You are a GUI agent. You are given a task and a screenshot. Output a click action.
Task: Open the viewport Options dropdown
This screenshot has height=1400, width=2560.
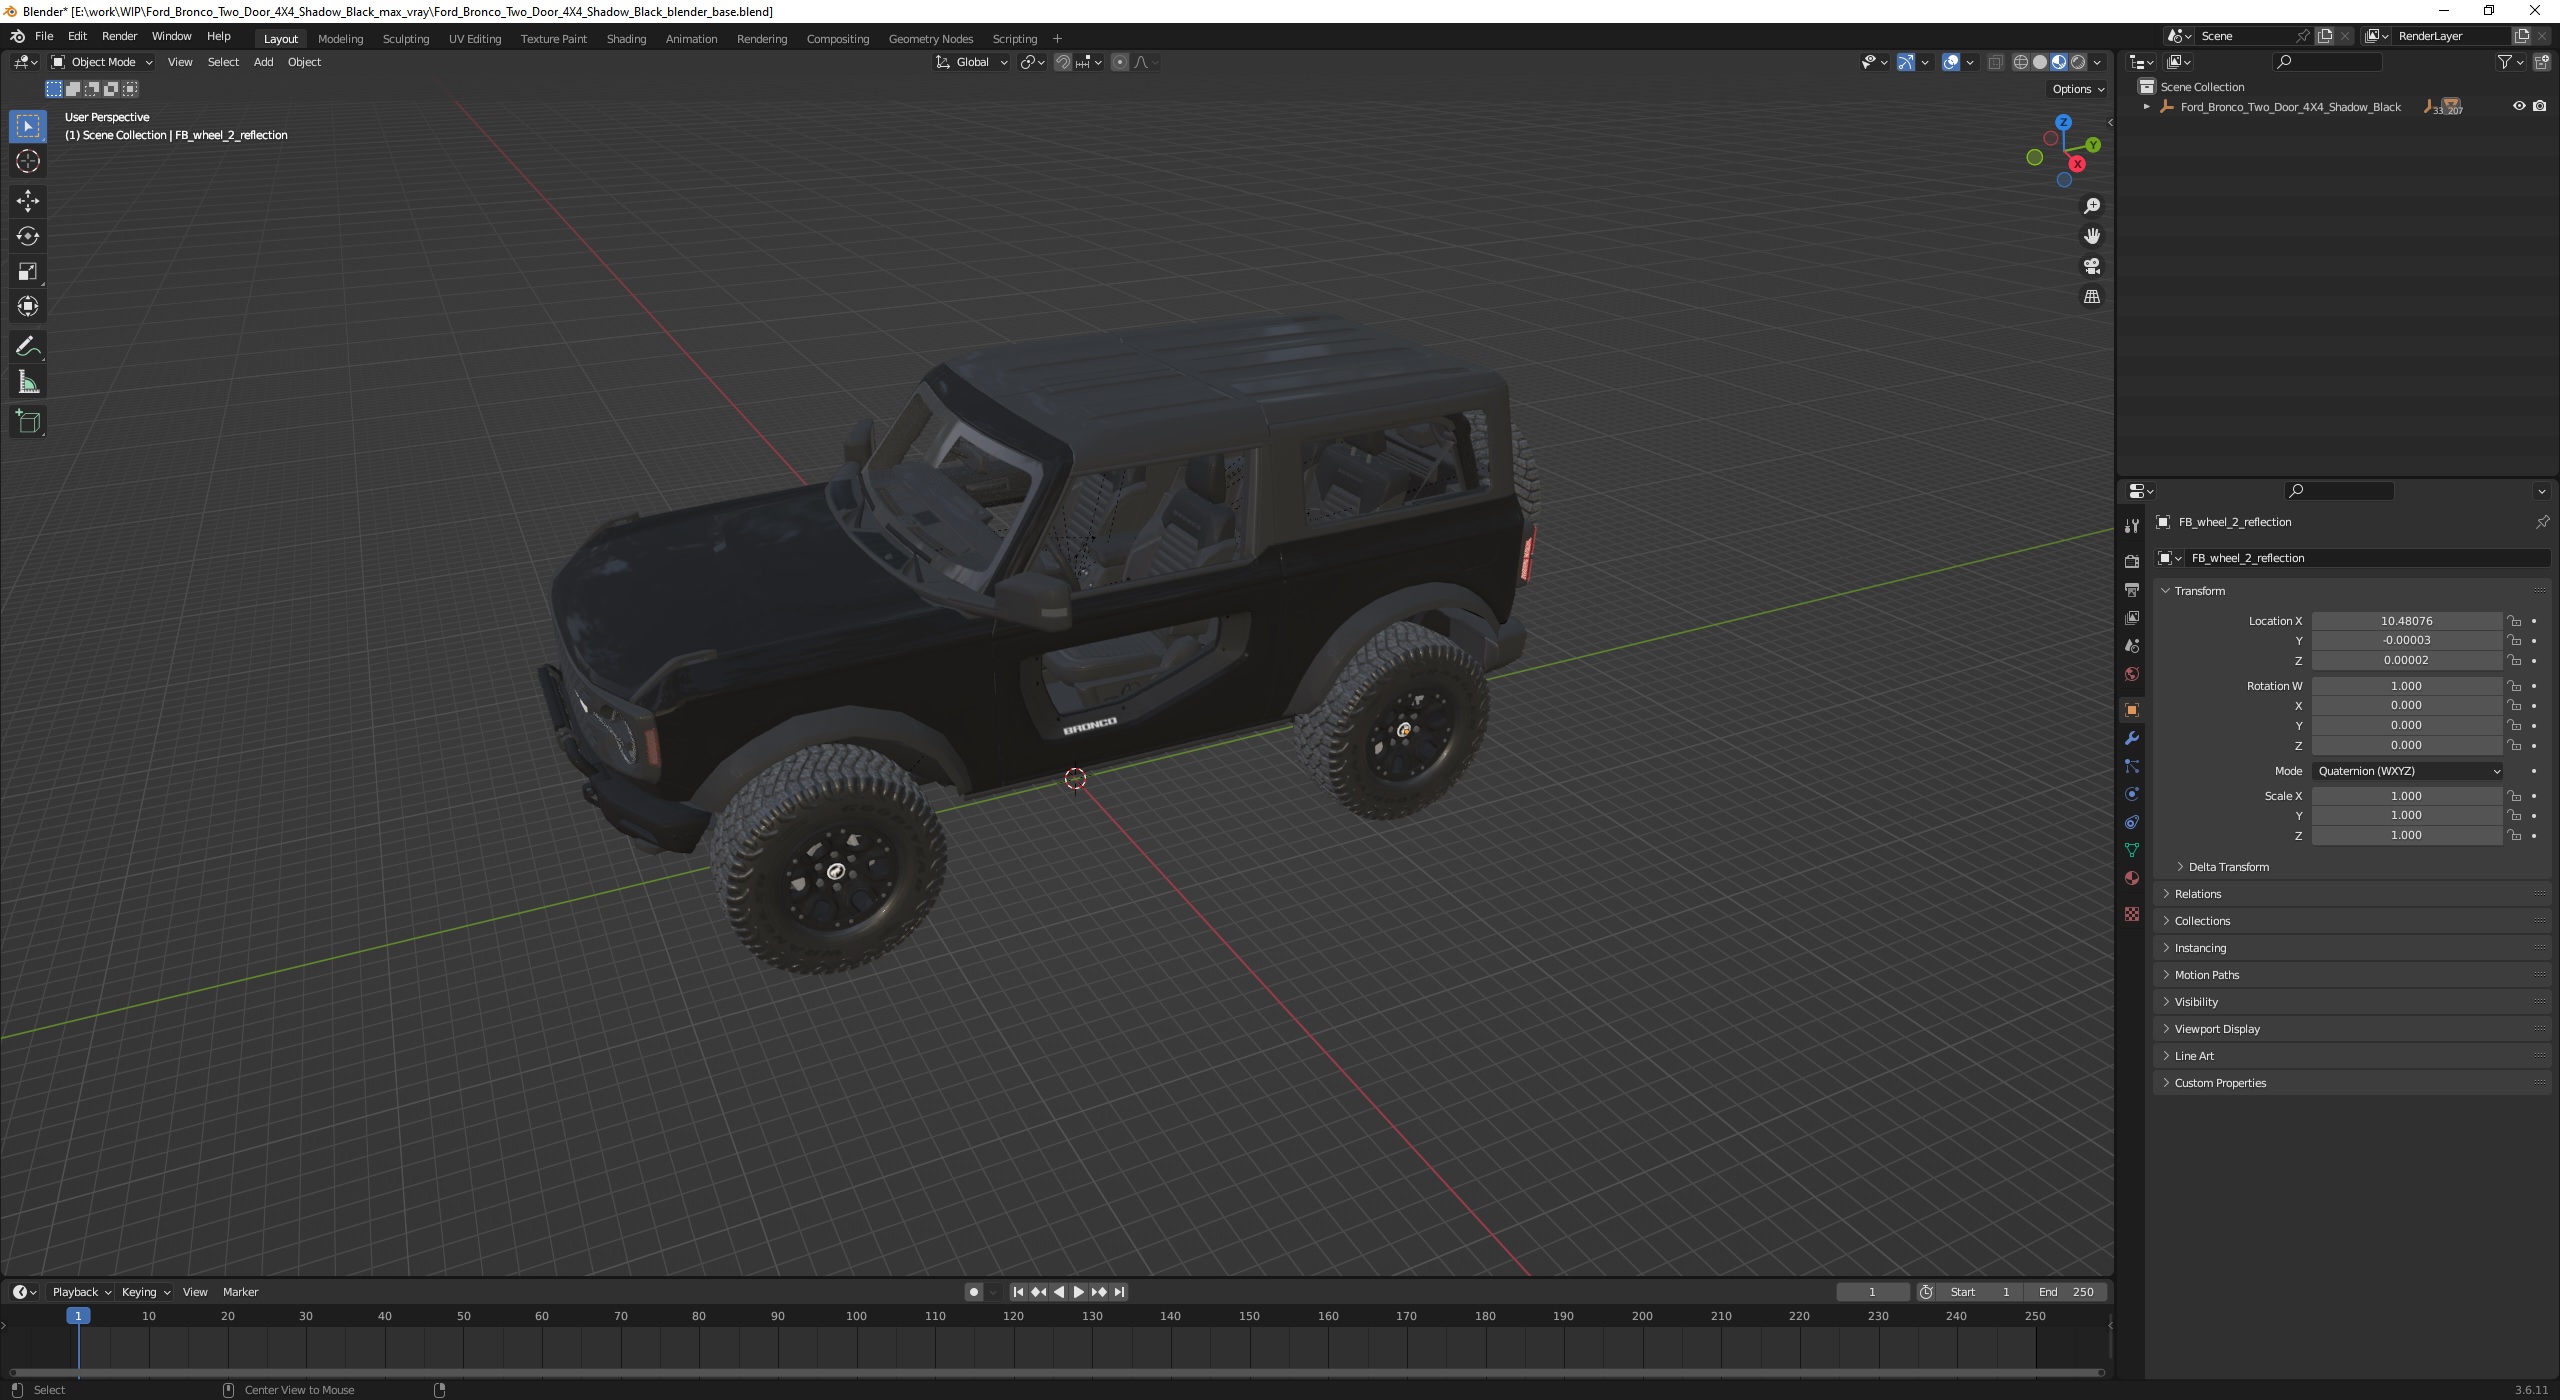point(2078,89)
